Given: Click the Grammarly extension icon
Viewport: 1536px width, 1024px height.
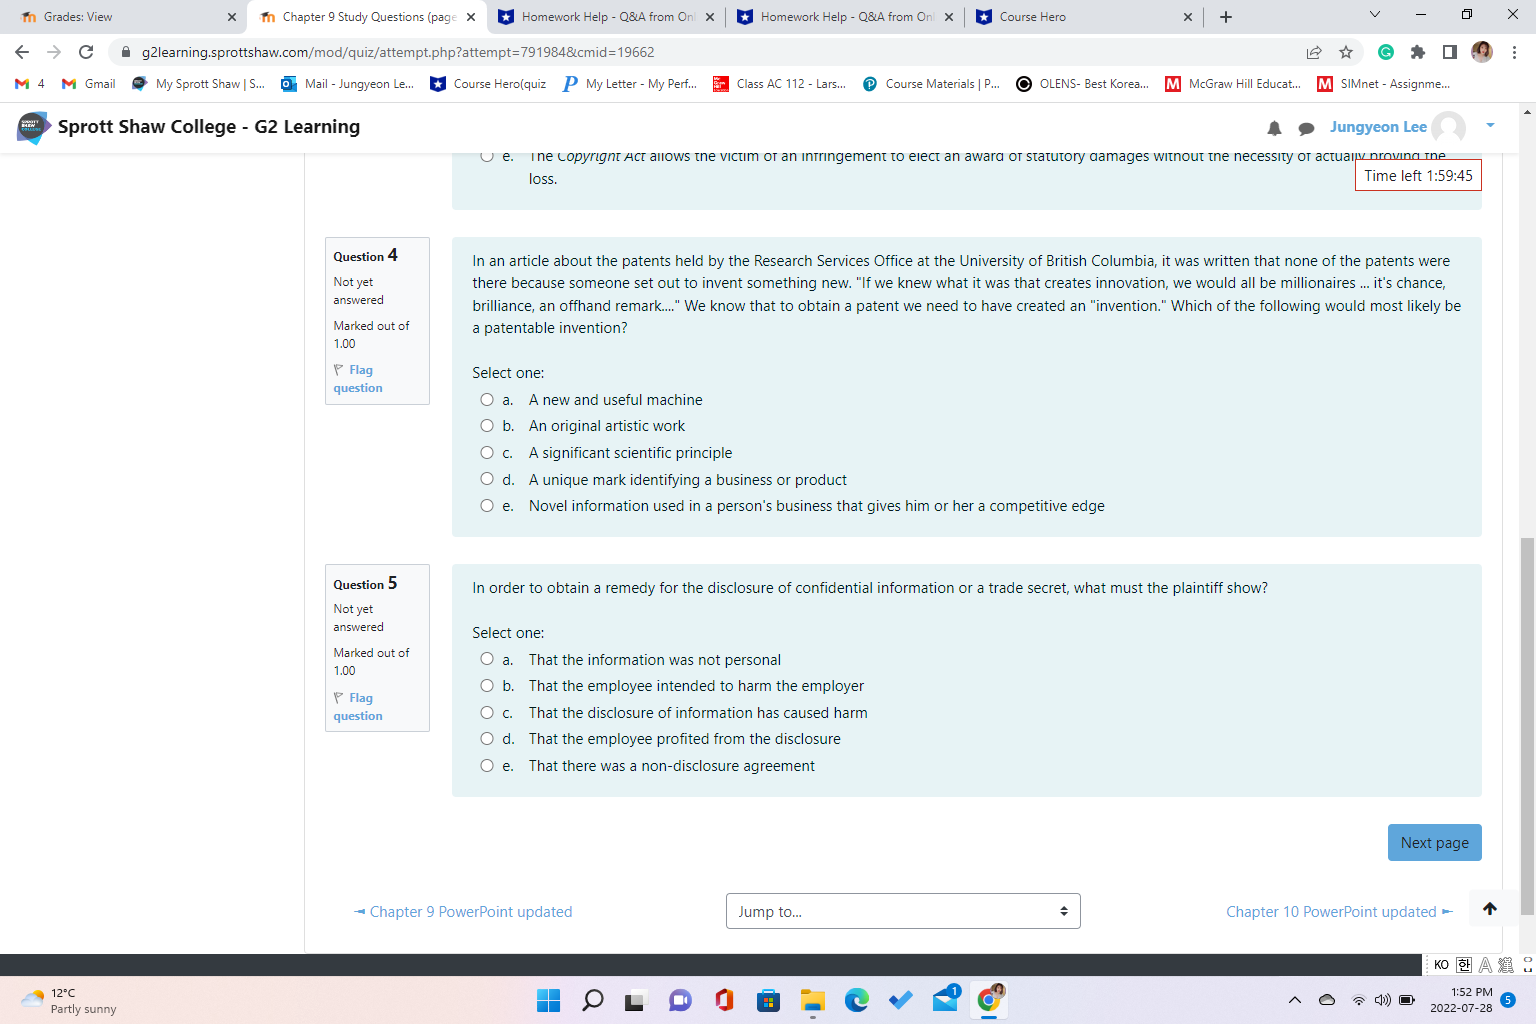Looking at the screenshot, I should [1385, 52].
